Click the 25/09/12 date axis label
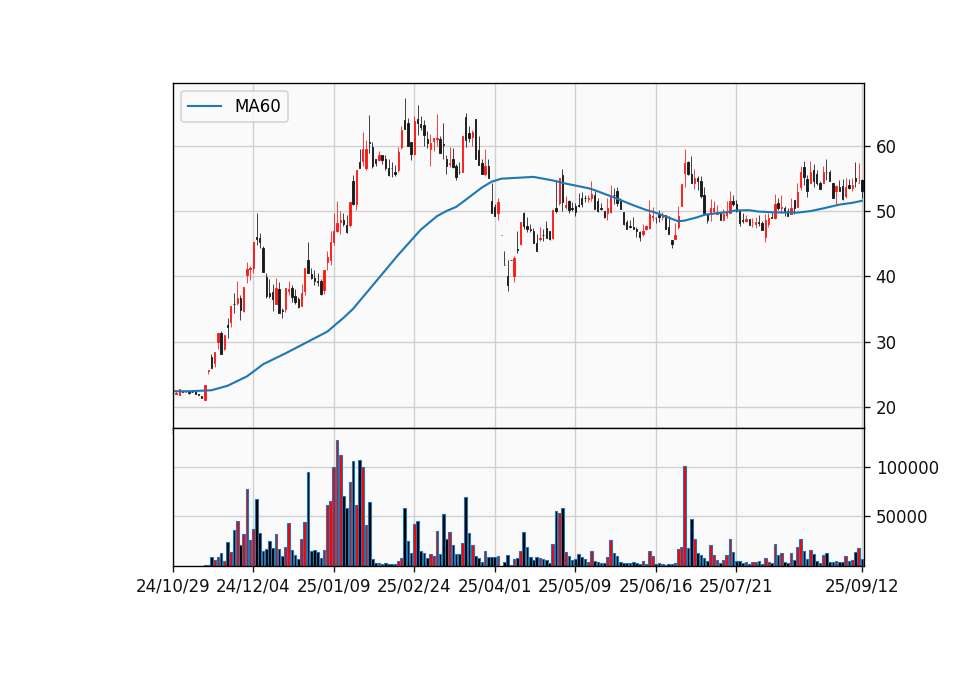The image size is (960, 690). [862, 586]
